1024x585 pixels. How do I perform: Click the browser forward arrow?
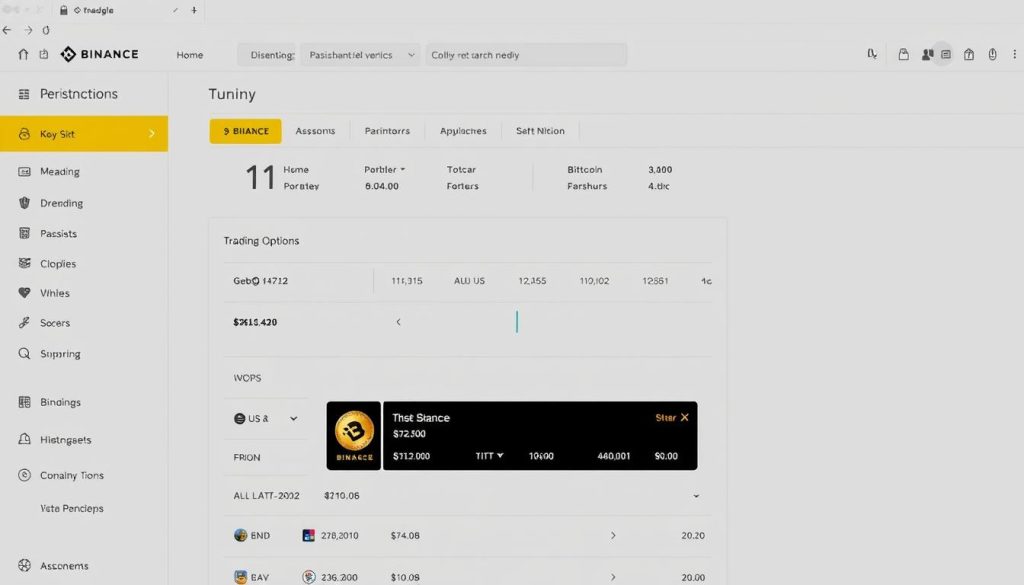coord(28,30)
